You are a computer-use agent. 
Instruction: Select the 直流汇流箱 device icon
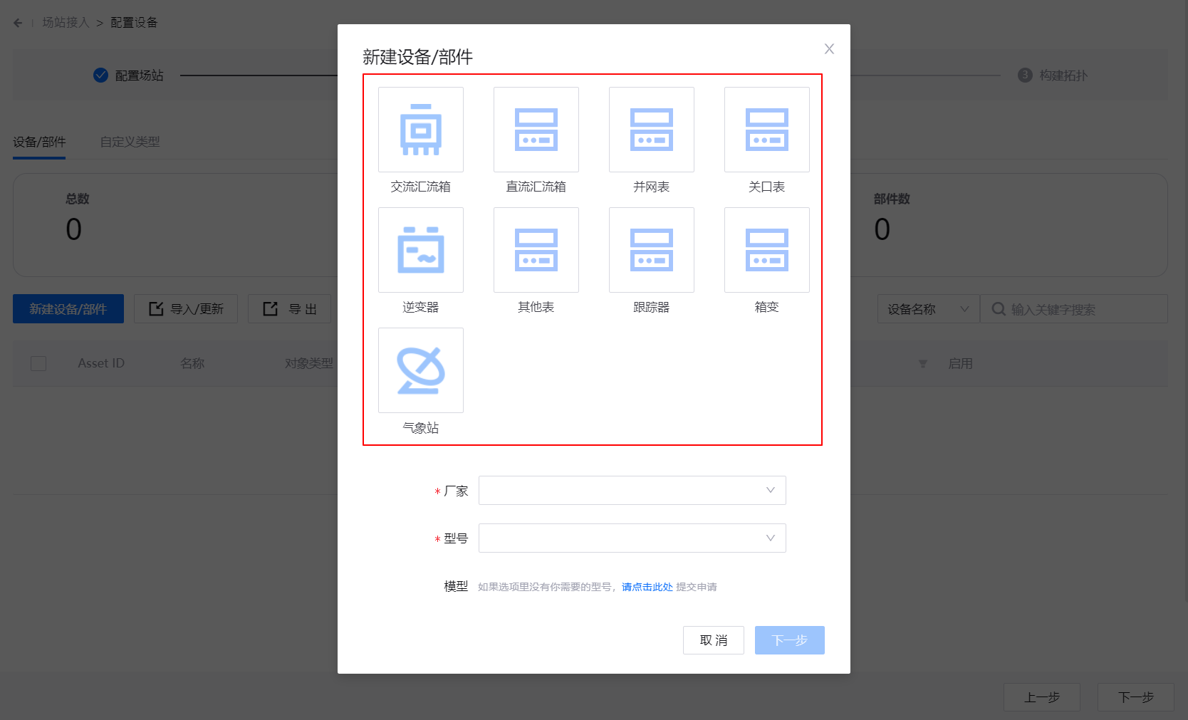(536, 130)
